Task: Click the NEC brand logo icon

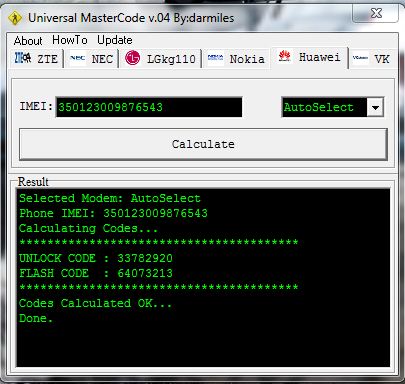Action: pos(77,58)
